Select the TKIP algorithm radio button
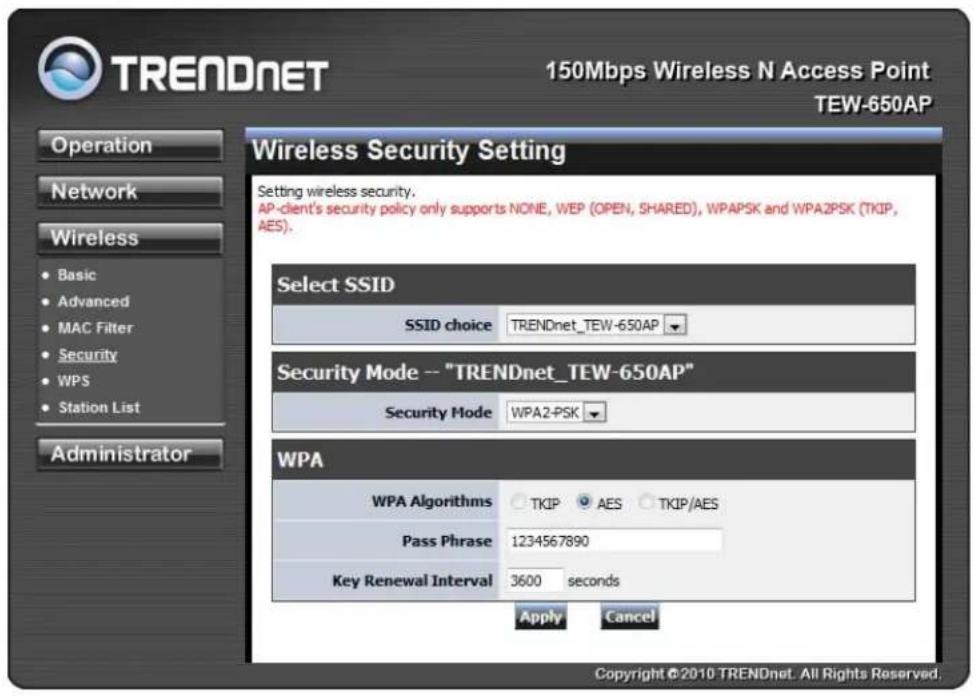 pyautogui.click(x=517, y=502)
